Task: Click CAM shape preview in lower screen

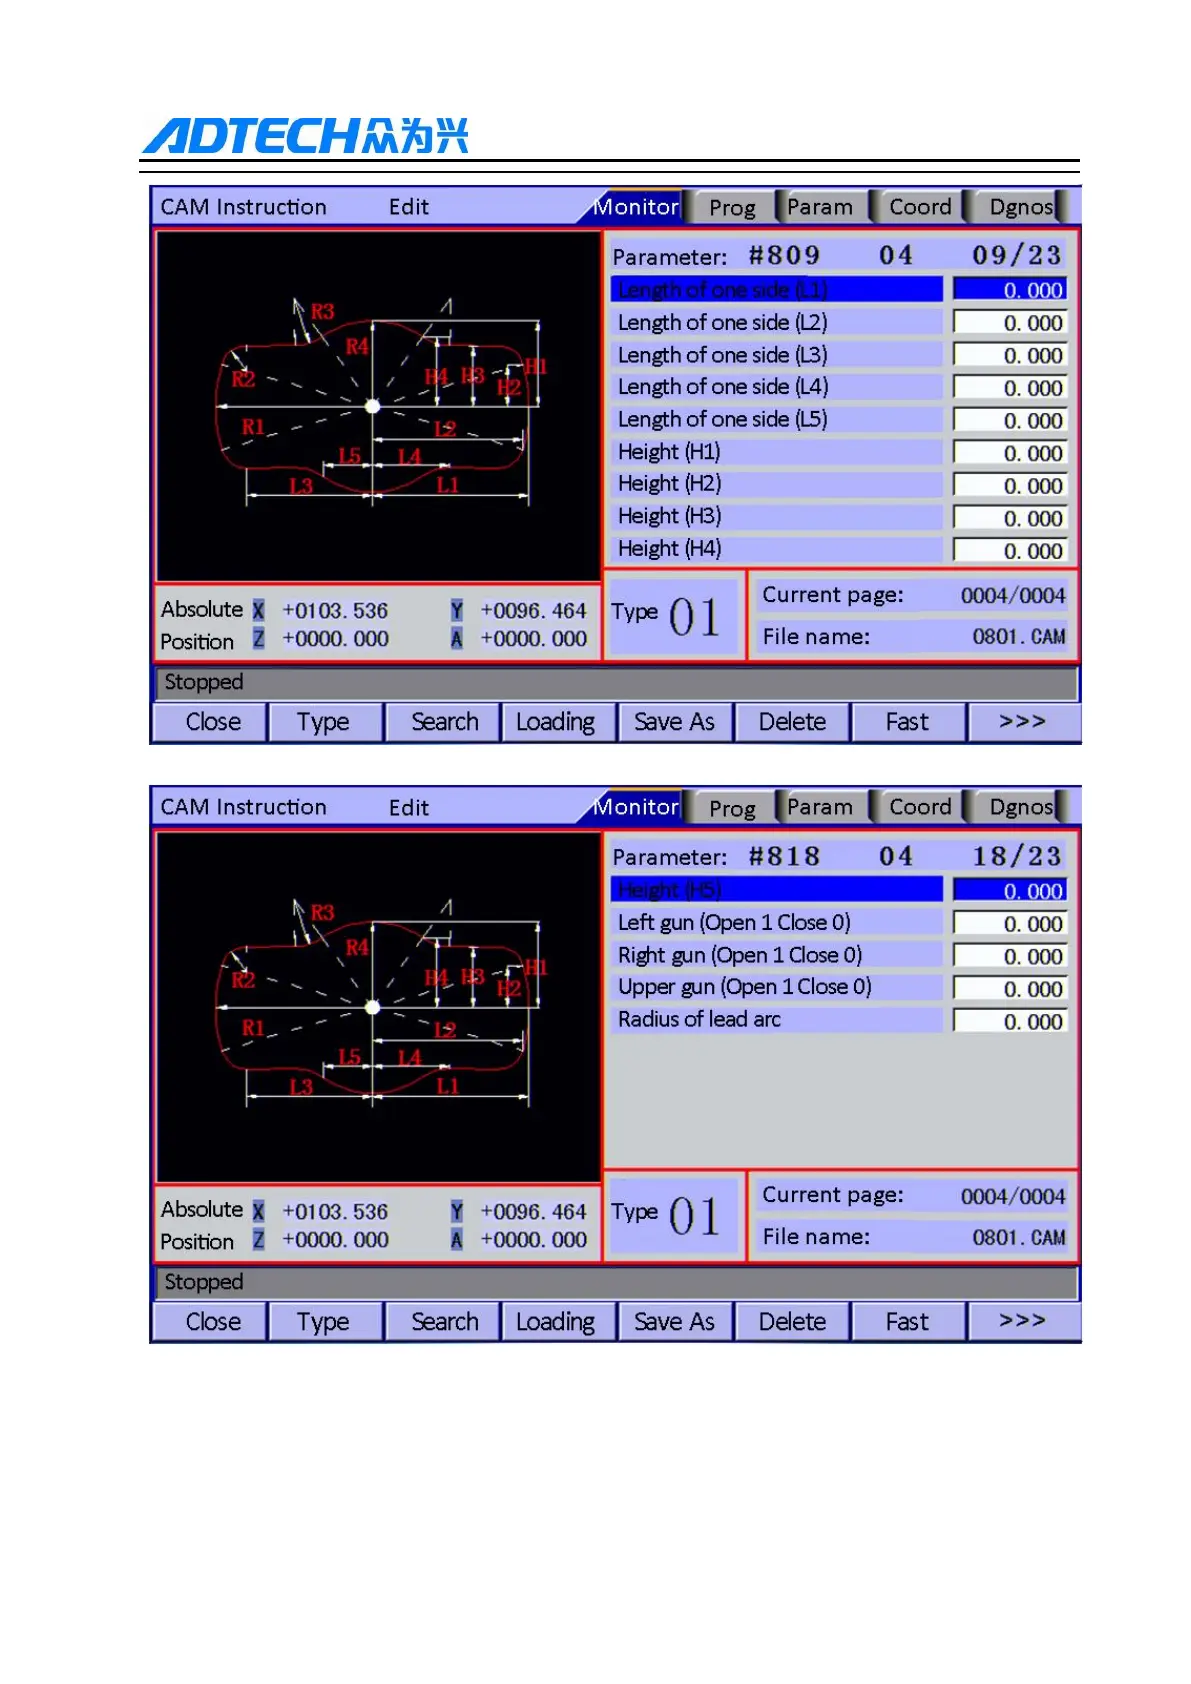Action: (378, 1007)
